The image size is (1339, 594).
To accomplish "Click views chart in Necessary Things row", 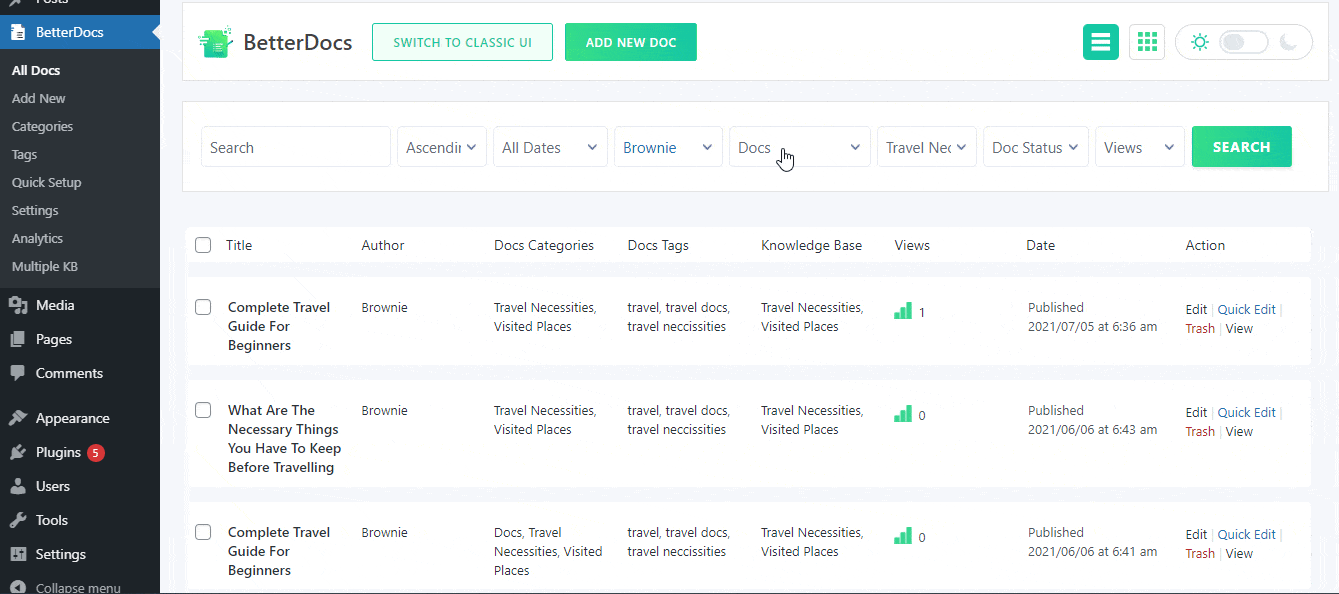I will 903,414.
